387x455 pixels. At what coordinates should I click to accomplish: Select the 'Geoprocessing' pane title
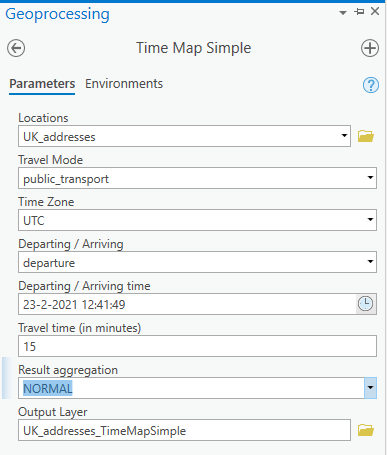pos(57,14)
